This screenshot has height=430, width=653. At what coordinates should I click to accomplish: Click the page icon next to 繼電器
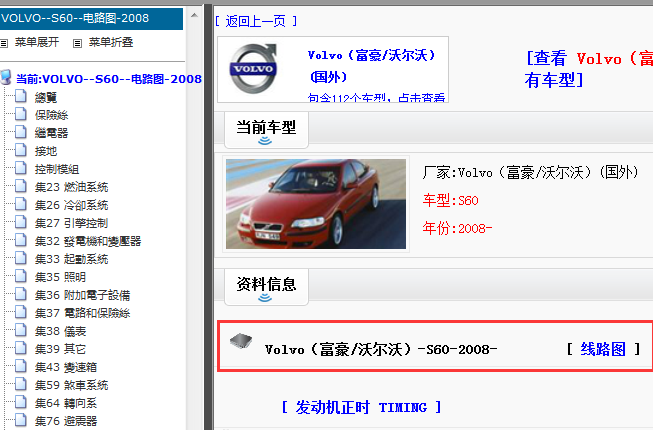[x=21, y=132]
